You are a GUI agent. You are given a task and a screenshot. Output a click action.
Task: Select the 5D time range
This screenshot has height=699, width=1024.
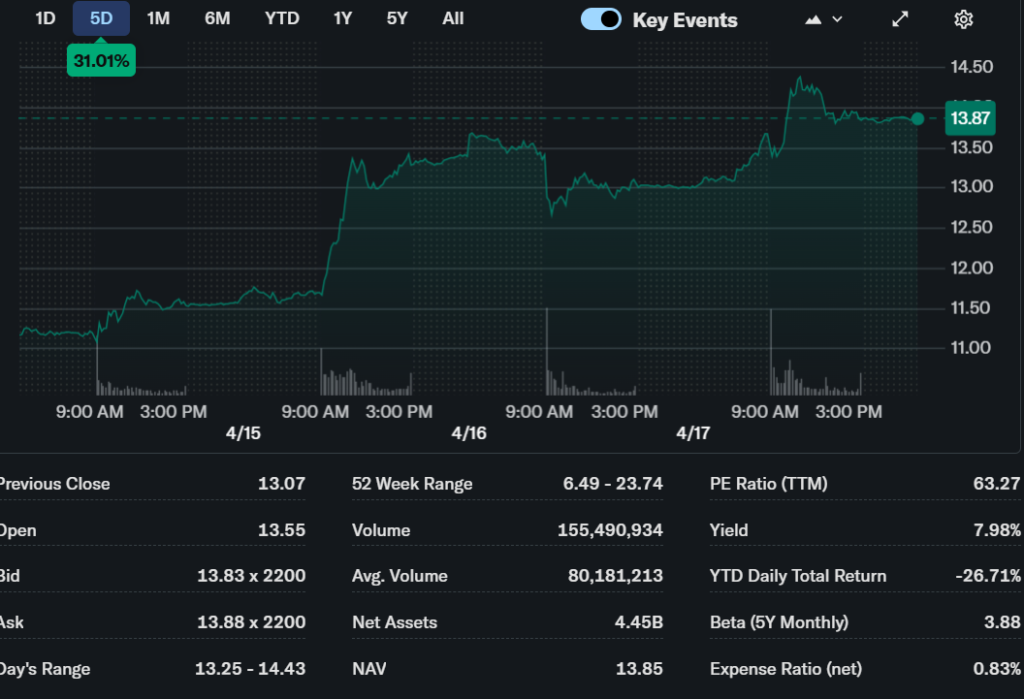click(101, 18)
